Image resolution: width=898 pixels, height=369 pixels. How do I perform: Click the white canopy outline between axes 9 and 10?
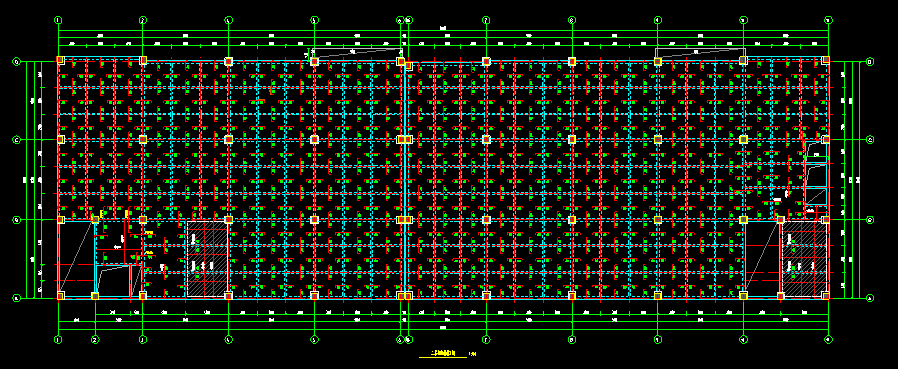[x=700, y=53]
